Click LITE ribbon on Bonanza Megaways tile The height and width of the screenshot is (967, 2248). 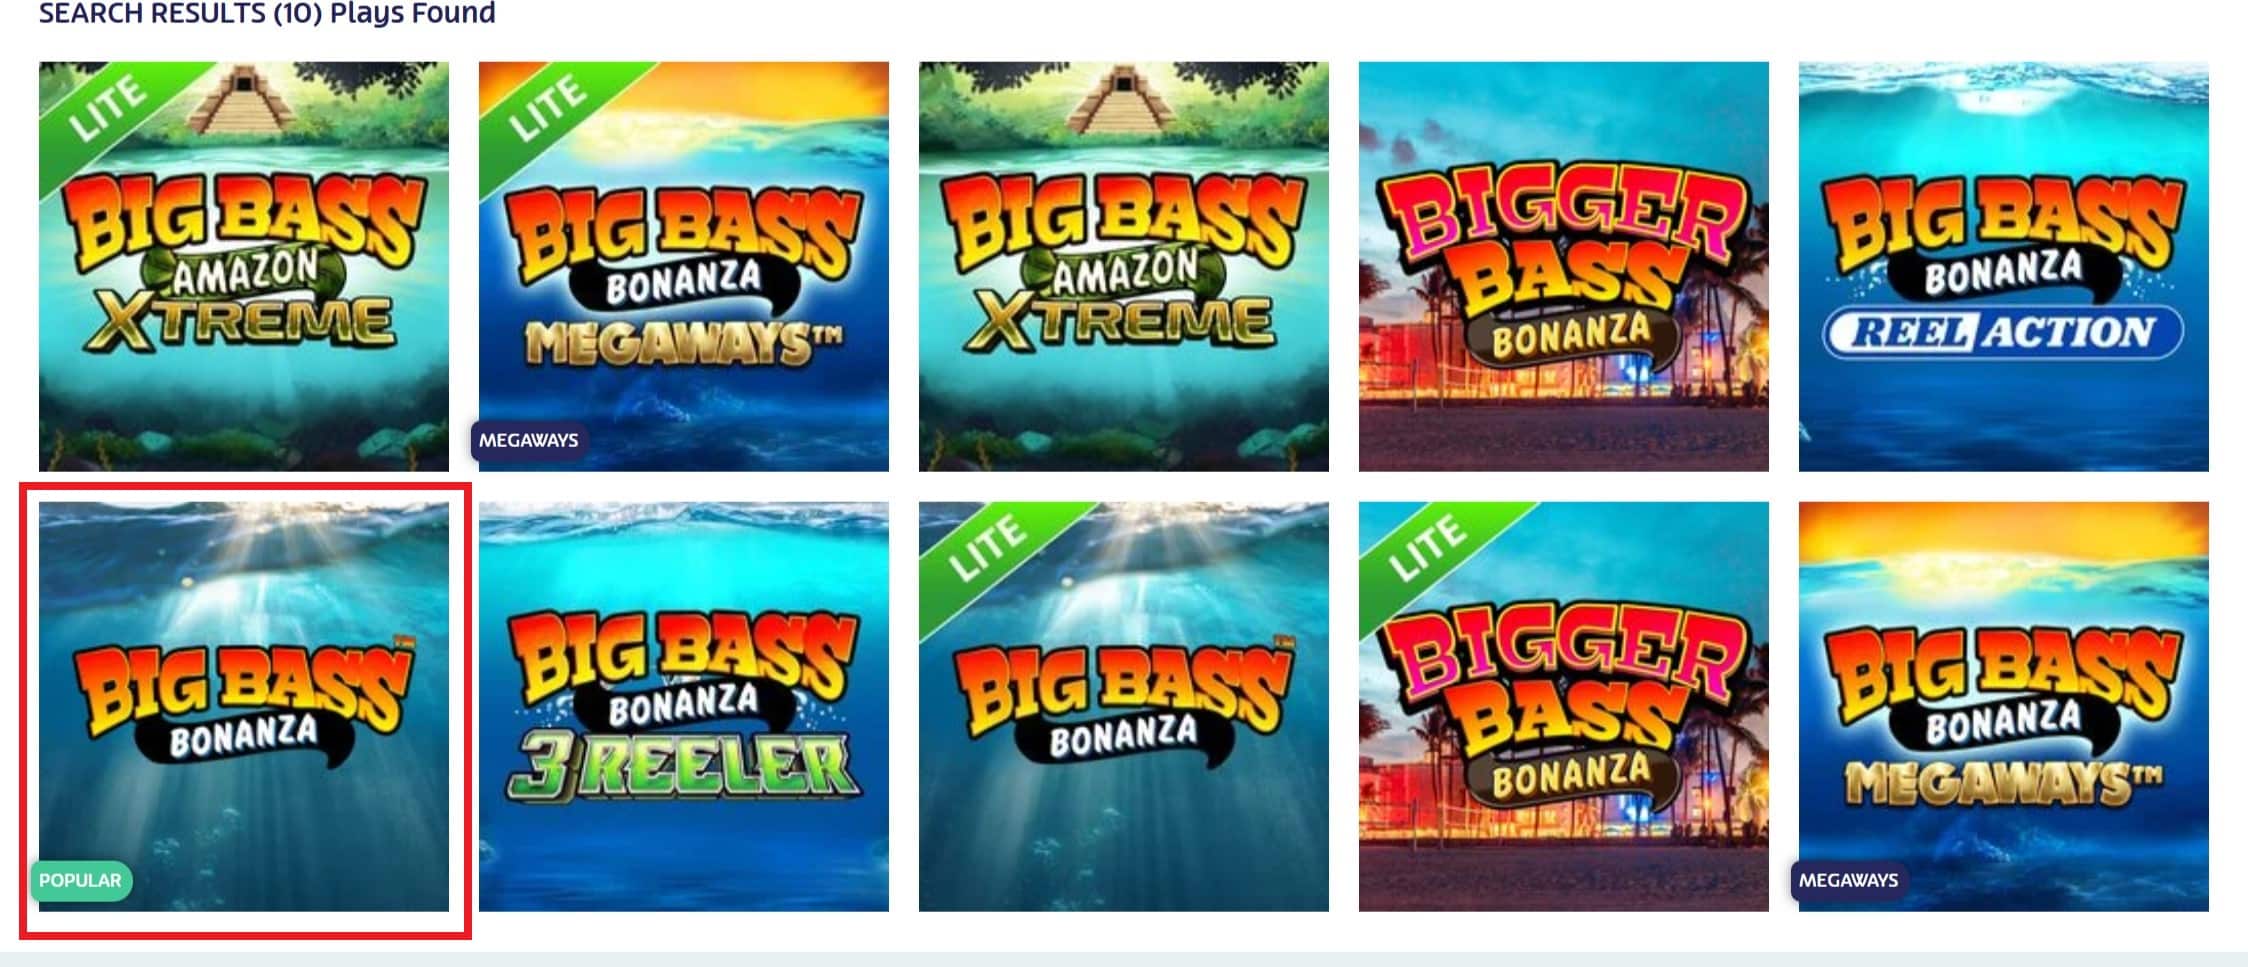click(548, 108)
